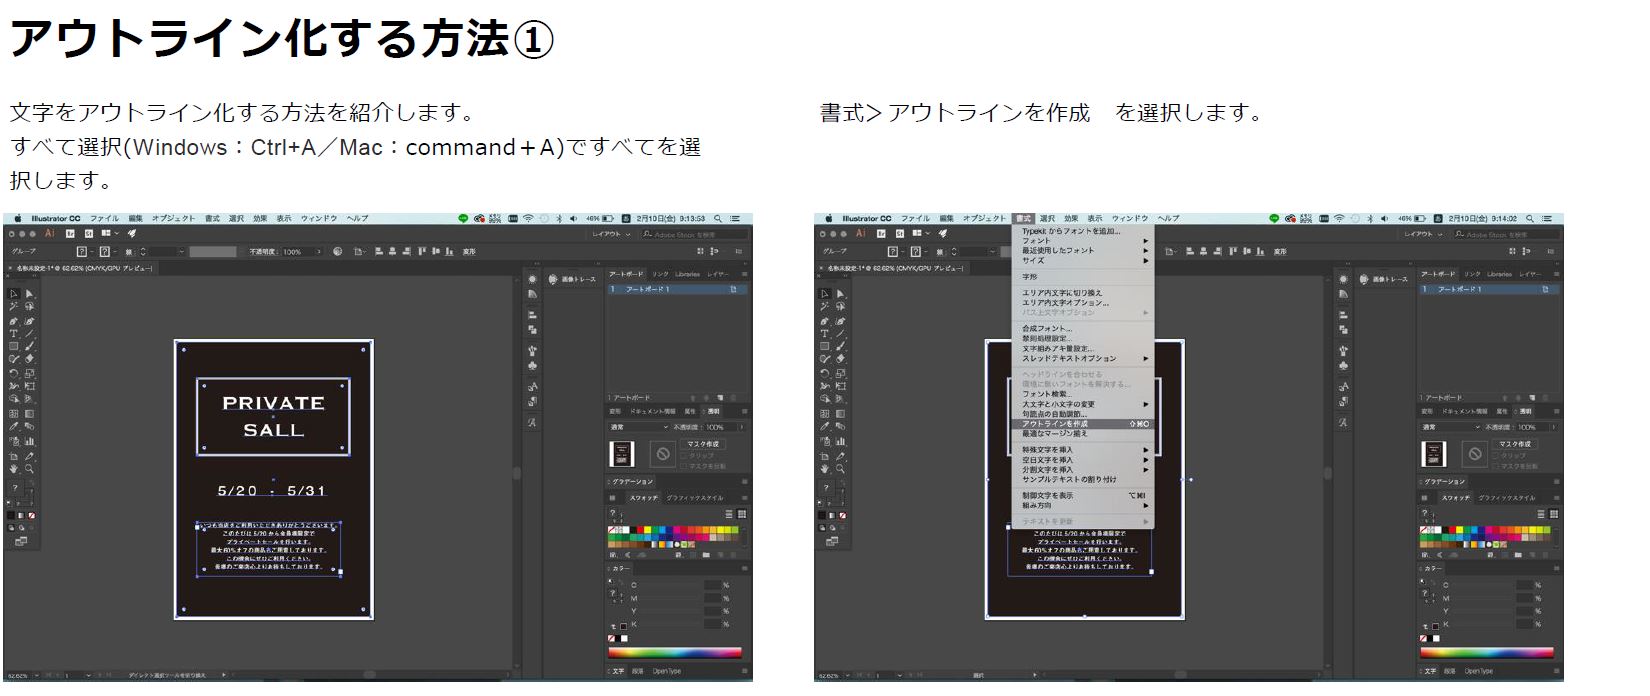Click artwork opacity thumbnail in right screenshot
The image size is (1650, 696).
pyautogui.click(x=1433, y=454)
